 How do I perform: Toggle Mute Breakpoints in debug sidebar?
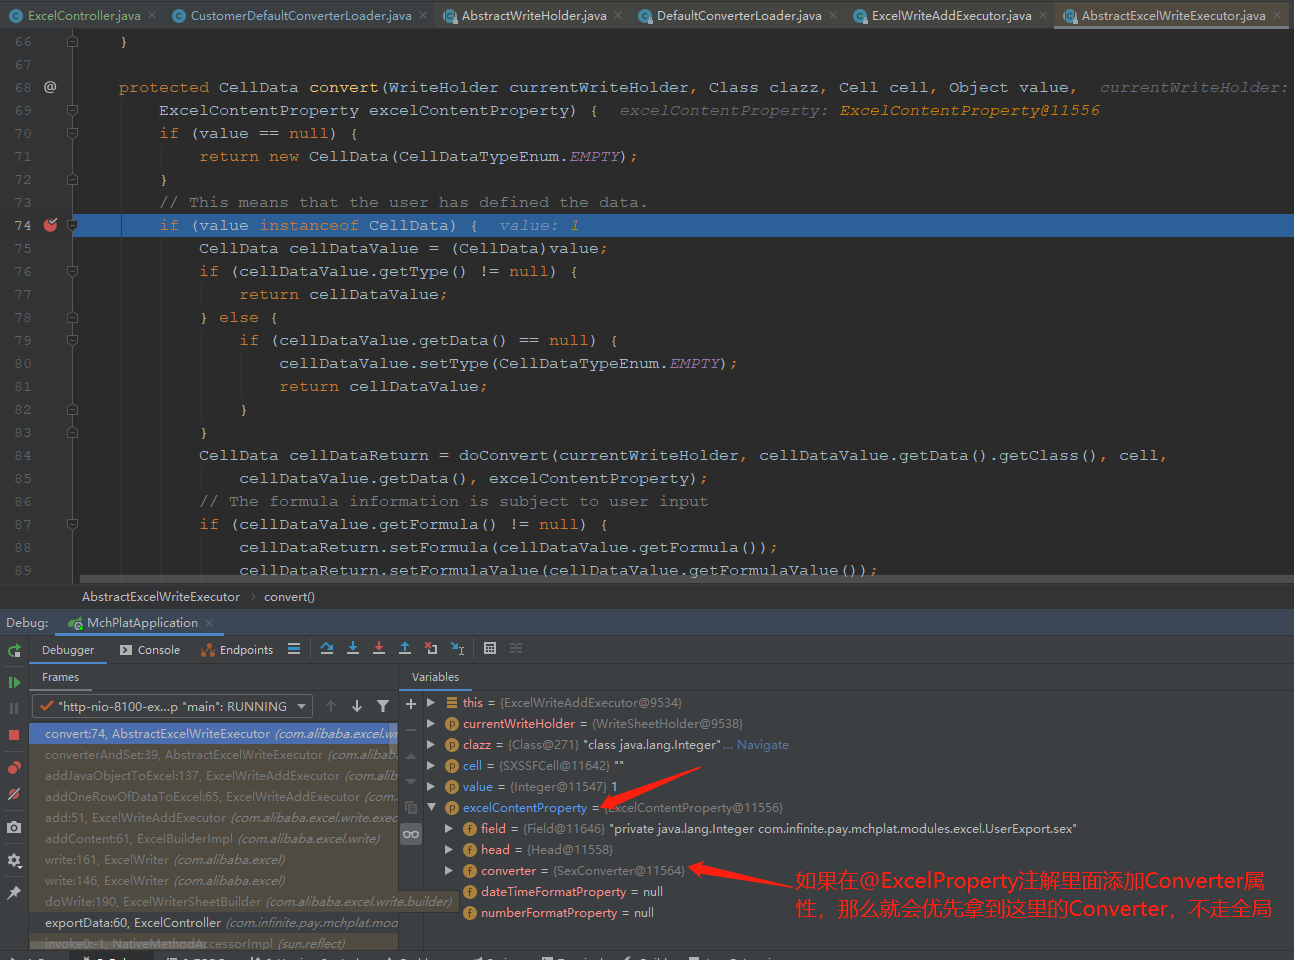pos(14,794)
